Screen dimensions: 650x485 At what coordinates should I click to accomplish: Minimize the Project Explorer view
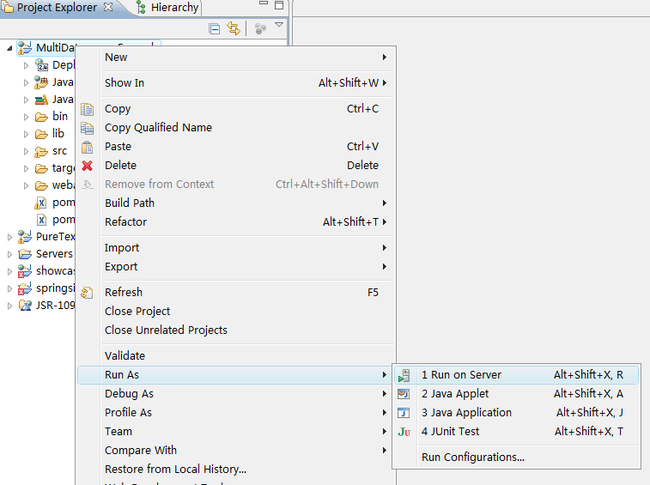click(x=263, y=3)
